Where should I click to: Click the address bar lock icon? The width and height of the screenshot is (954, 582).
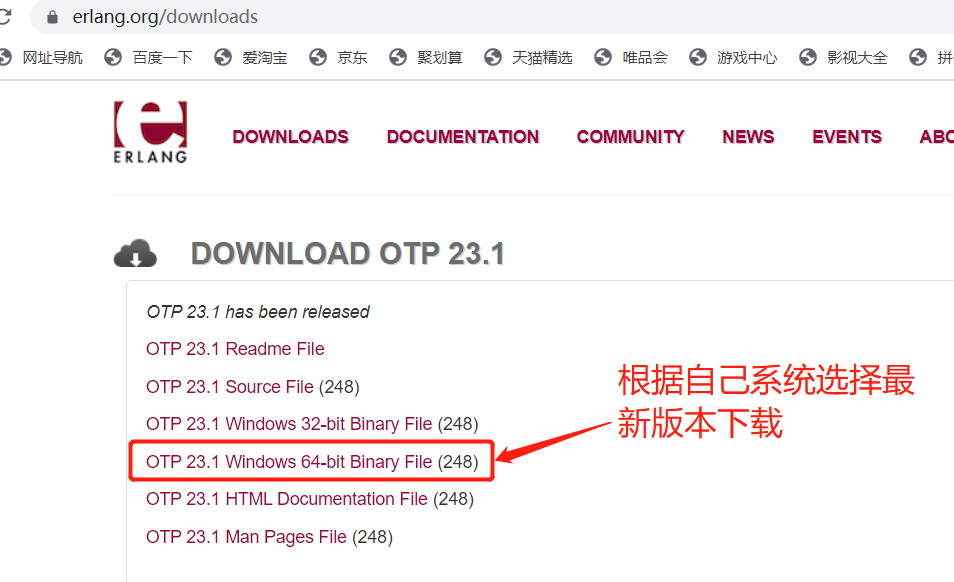52,17
